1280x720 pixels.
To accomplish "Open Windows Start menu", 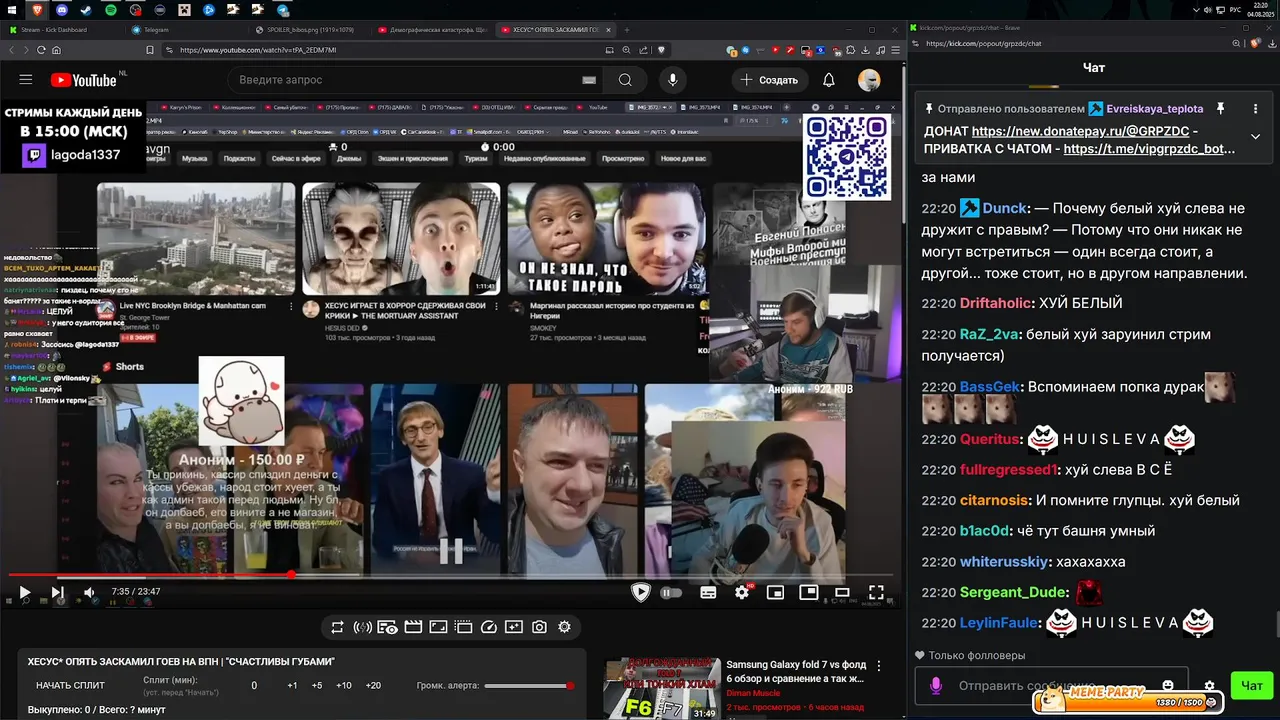I will click(10, 9).
